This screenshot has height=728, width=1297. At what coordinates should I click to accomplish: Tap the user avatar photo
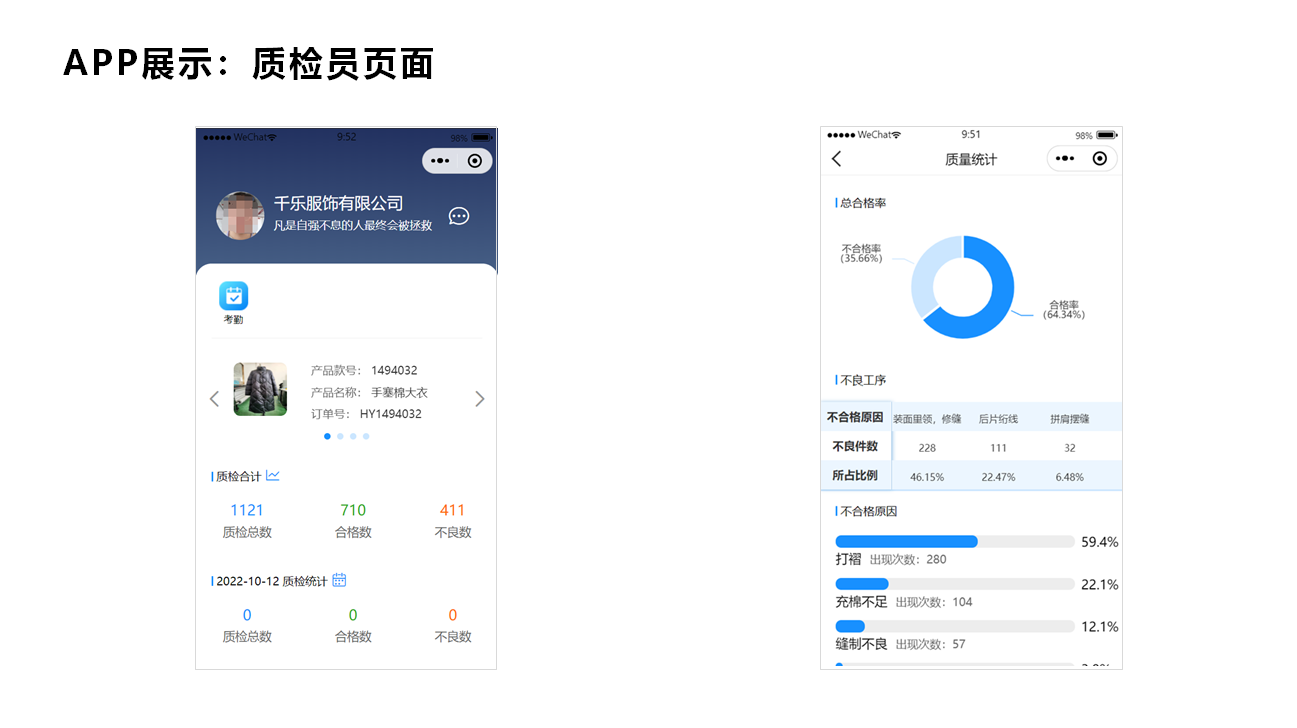(240, 216)
